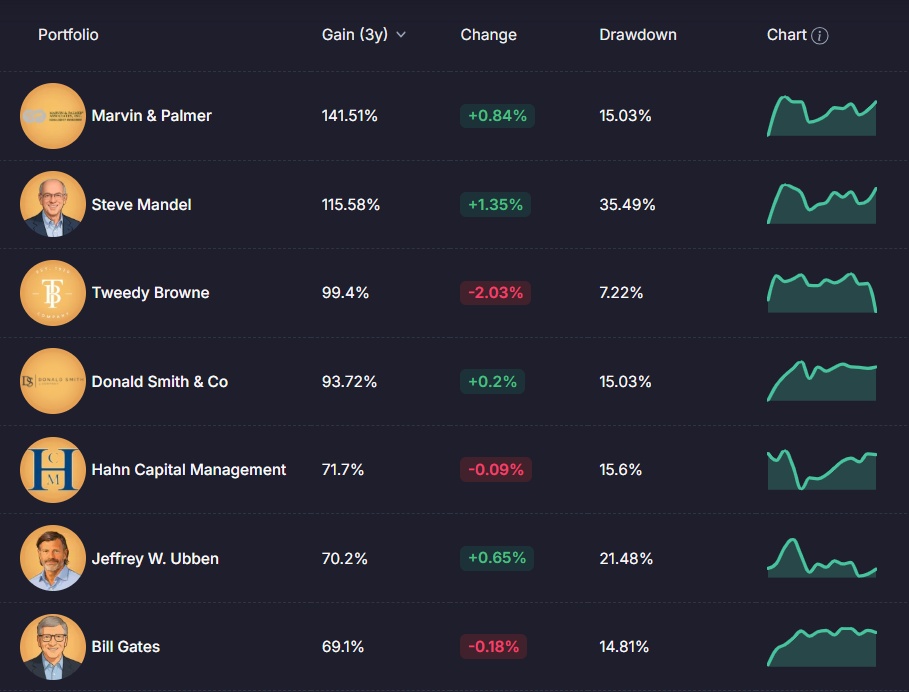Click the Donald Smith & Co sparkline chart
This screenshot has width=909, height=692.
pyautogui.click(x=821, y=381)
